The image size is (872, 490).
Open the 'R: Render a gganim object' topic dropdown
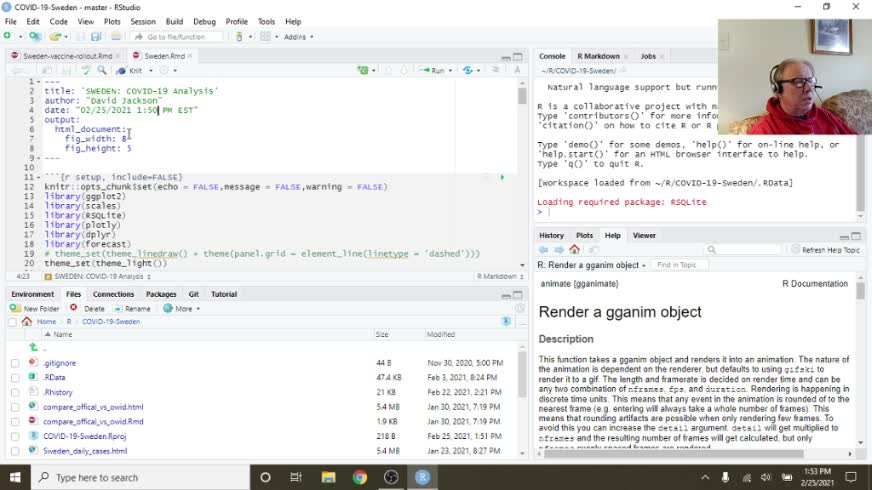tap(591, 265)
